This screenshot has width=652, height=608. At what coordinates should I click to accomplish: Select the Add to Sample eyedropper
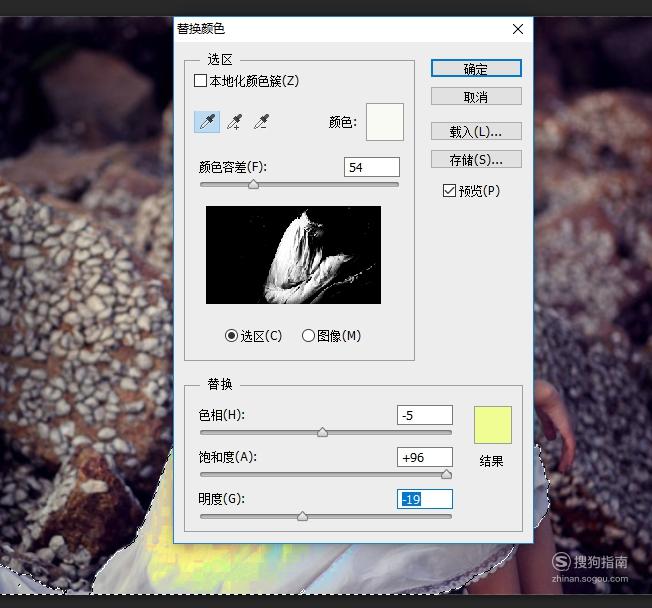(235, 122)
